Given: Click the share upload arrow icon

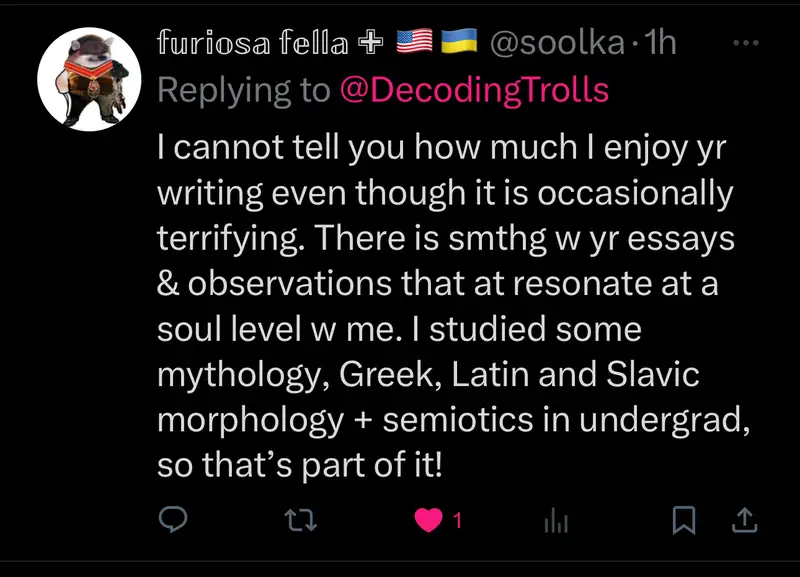Looking at the screenshot, I should click(745, 520).
